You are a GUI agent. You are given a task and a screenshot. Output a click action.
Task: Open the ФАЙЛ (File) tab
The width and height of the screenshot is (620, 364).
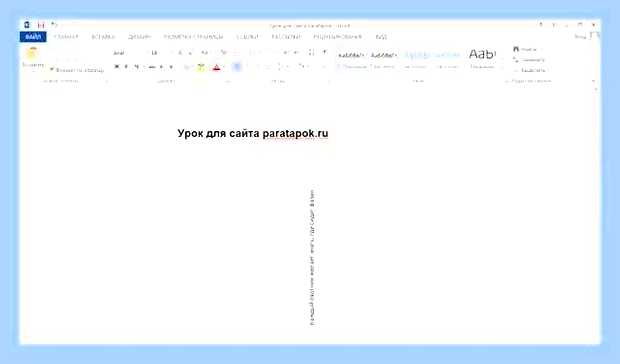(x=33, y=37)
